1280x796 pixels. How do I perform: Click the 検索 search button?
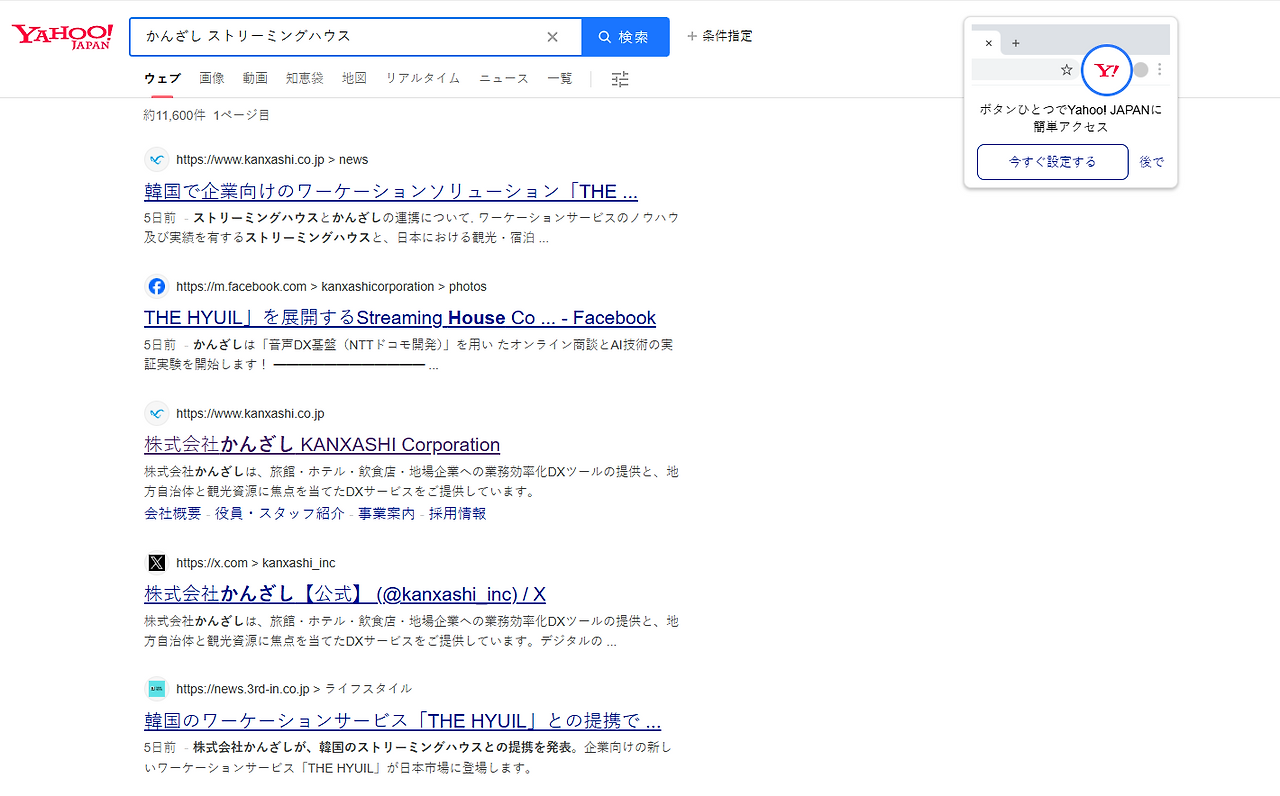click(x=625, y=37)
